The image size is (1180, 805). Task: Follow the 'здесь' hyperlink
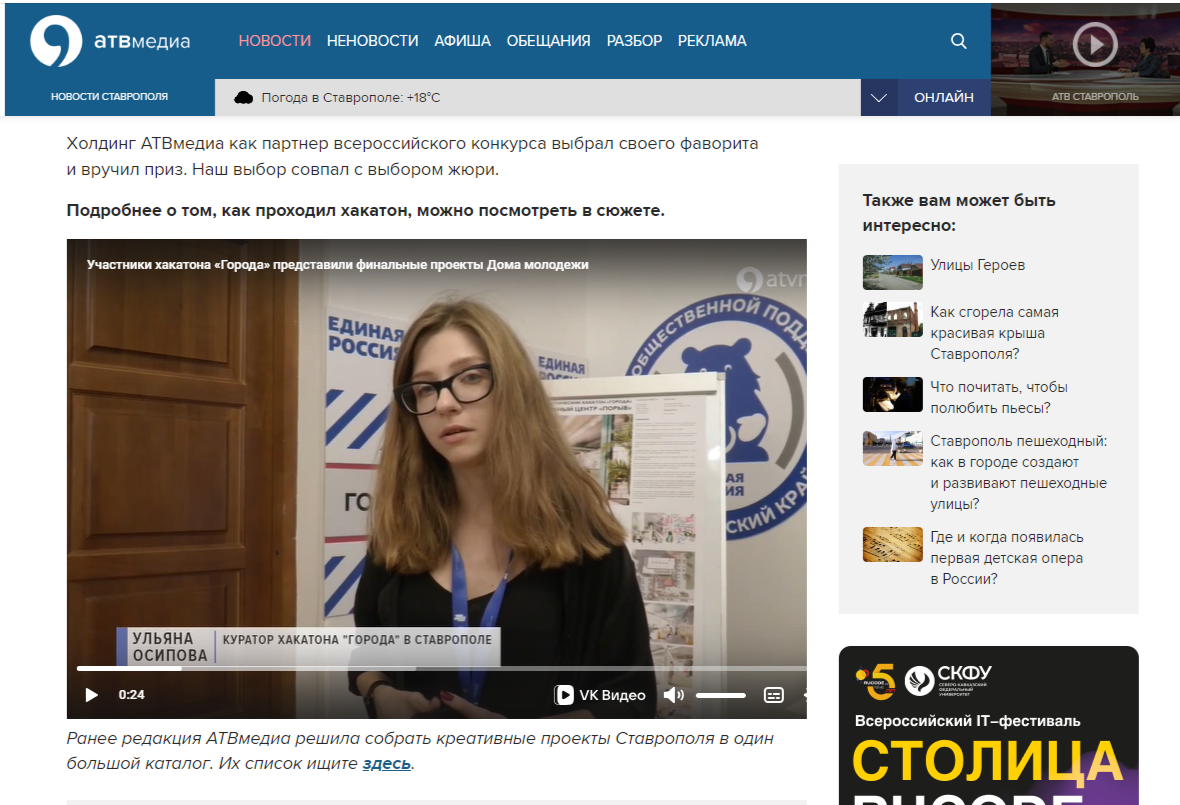tap(387, 763)
